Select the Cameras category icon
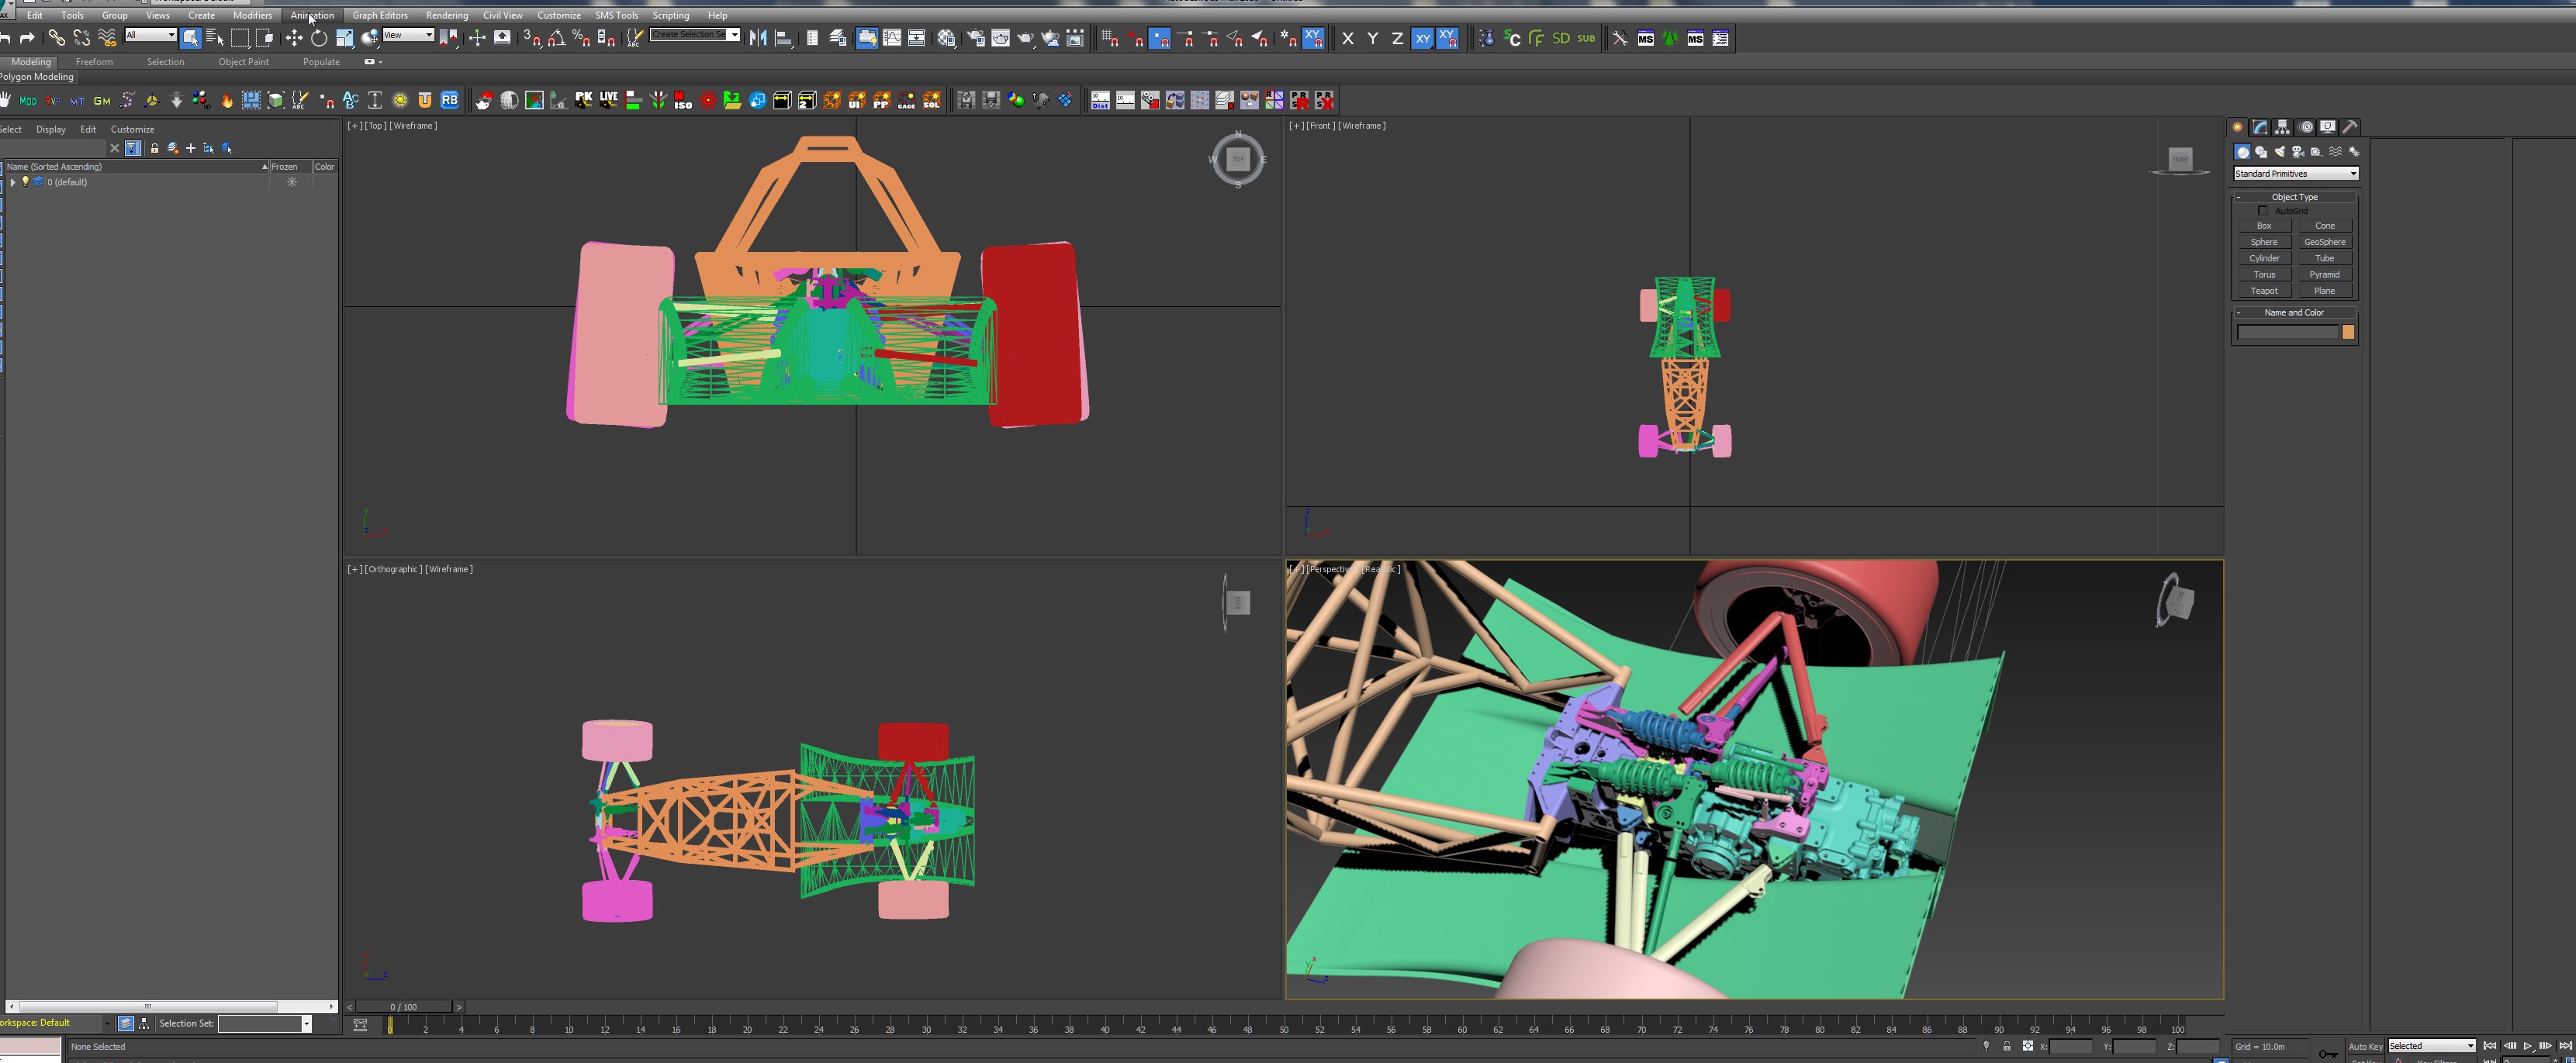 [x=2298, y=152]
